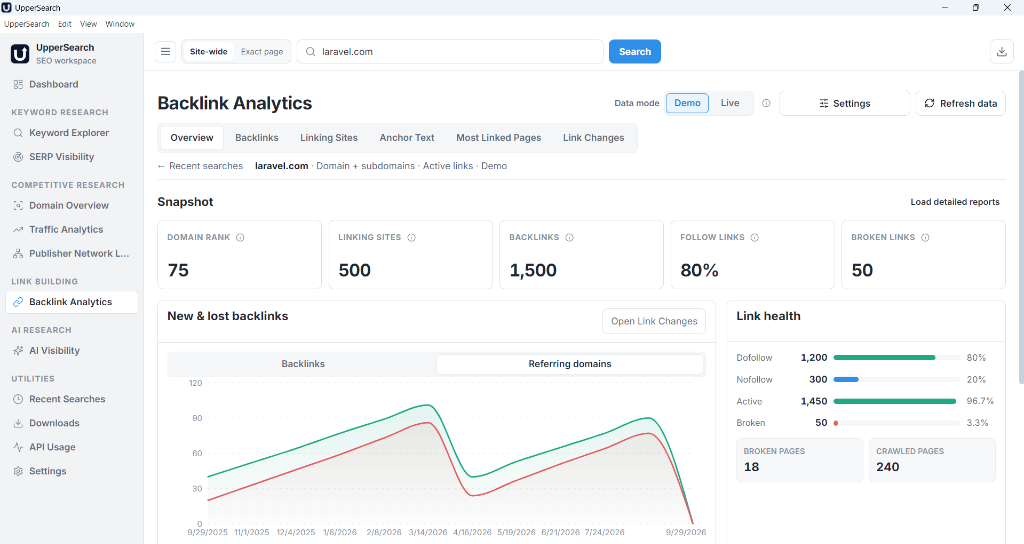The width and height of the screenshot is (1024, 544).
Task: Open the Most Linked Pages tab
Action: point(499,138)
